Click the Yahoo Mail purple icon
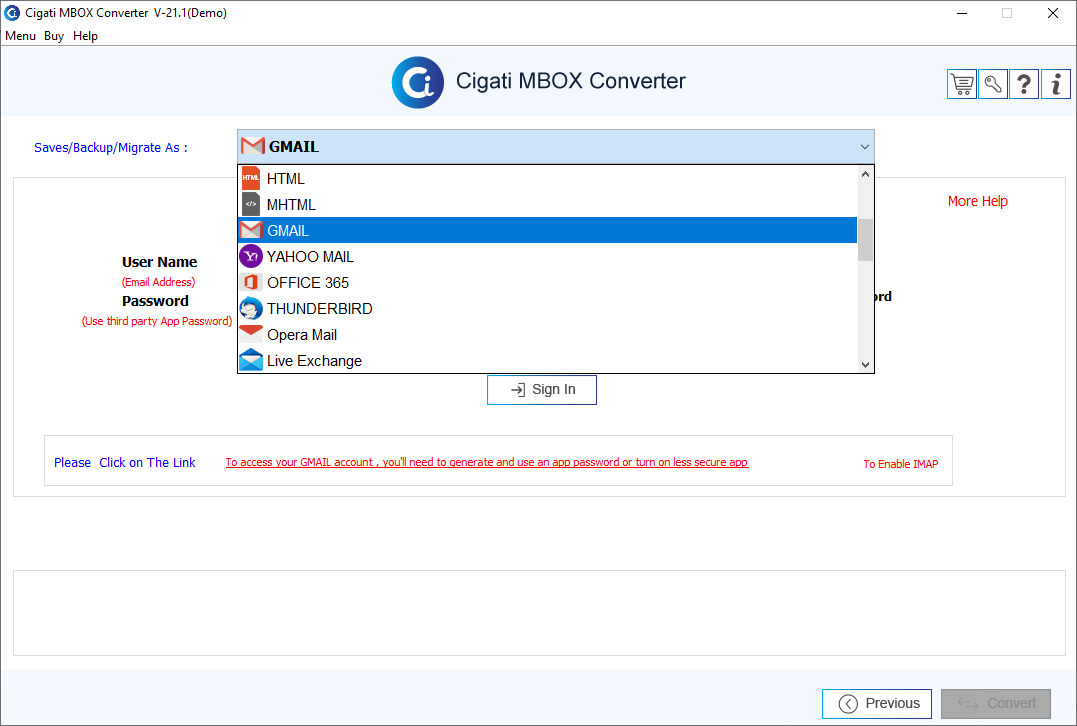 (251, 257)
